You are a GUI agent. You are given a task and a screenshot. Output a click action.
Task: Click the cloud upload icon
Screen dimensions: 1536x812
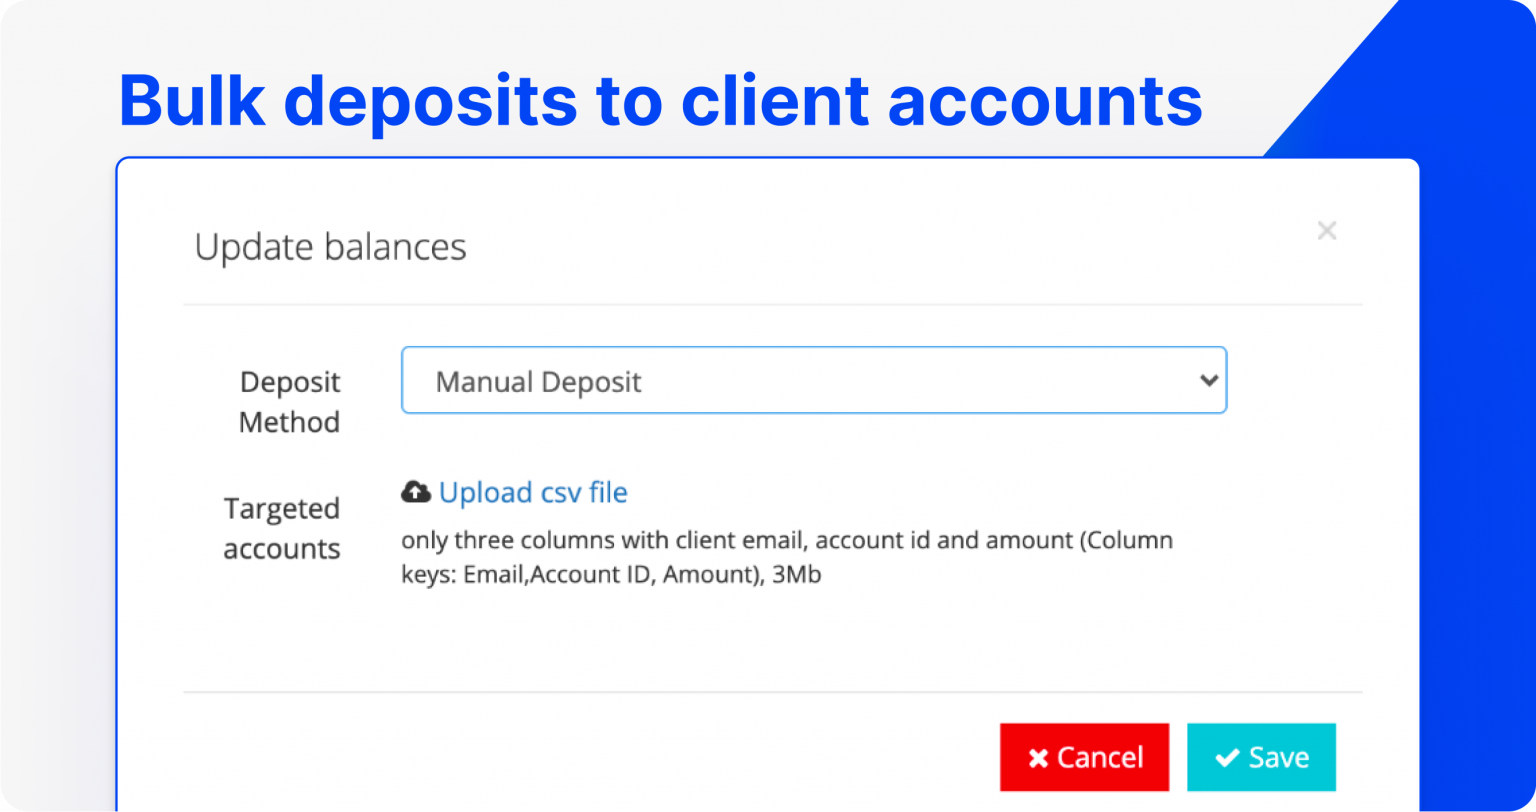[x=415, y=492]
